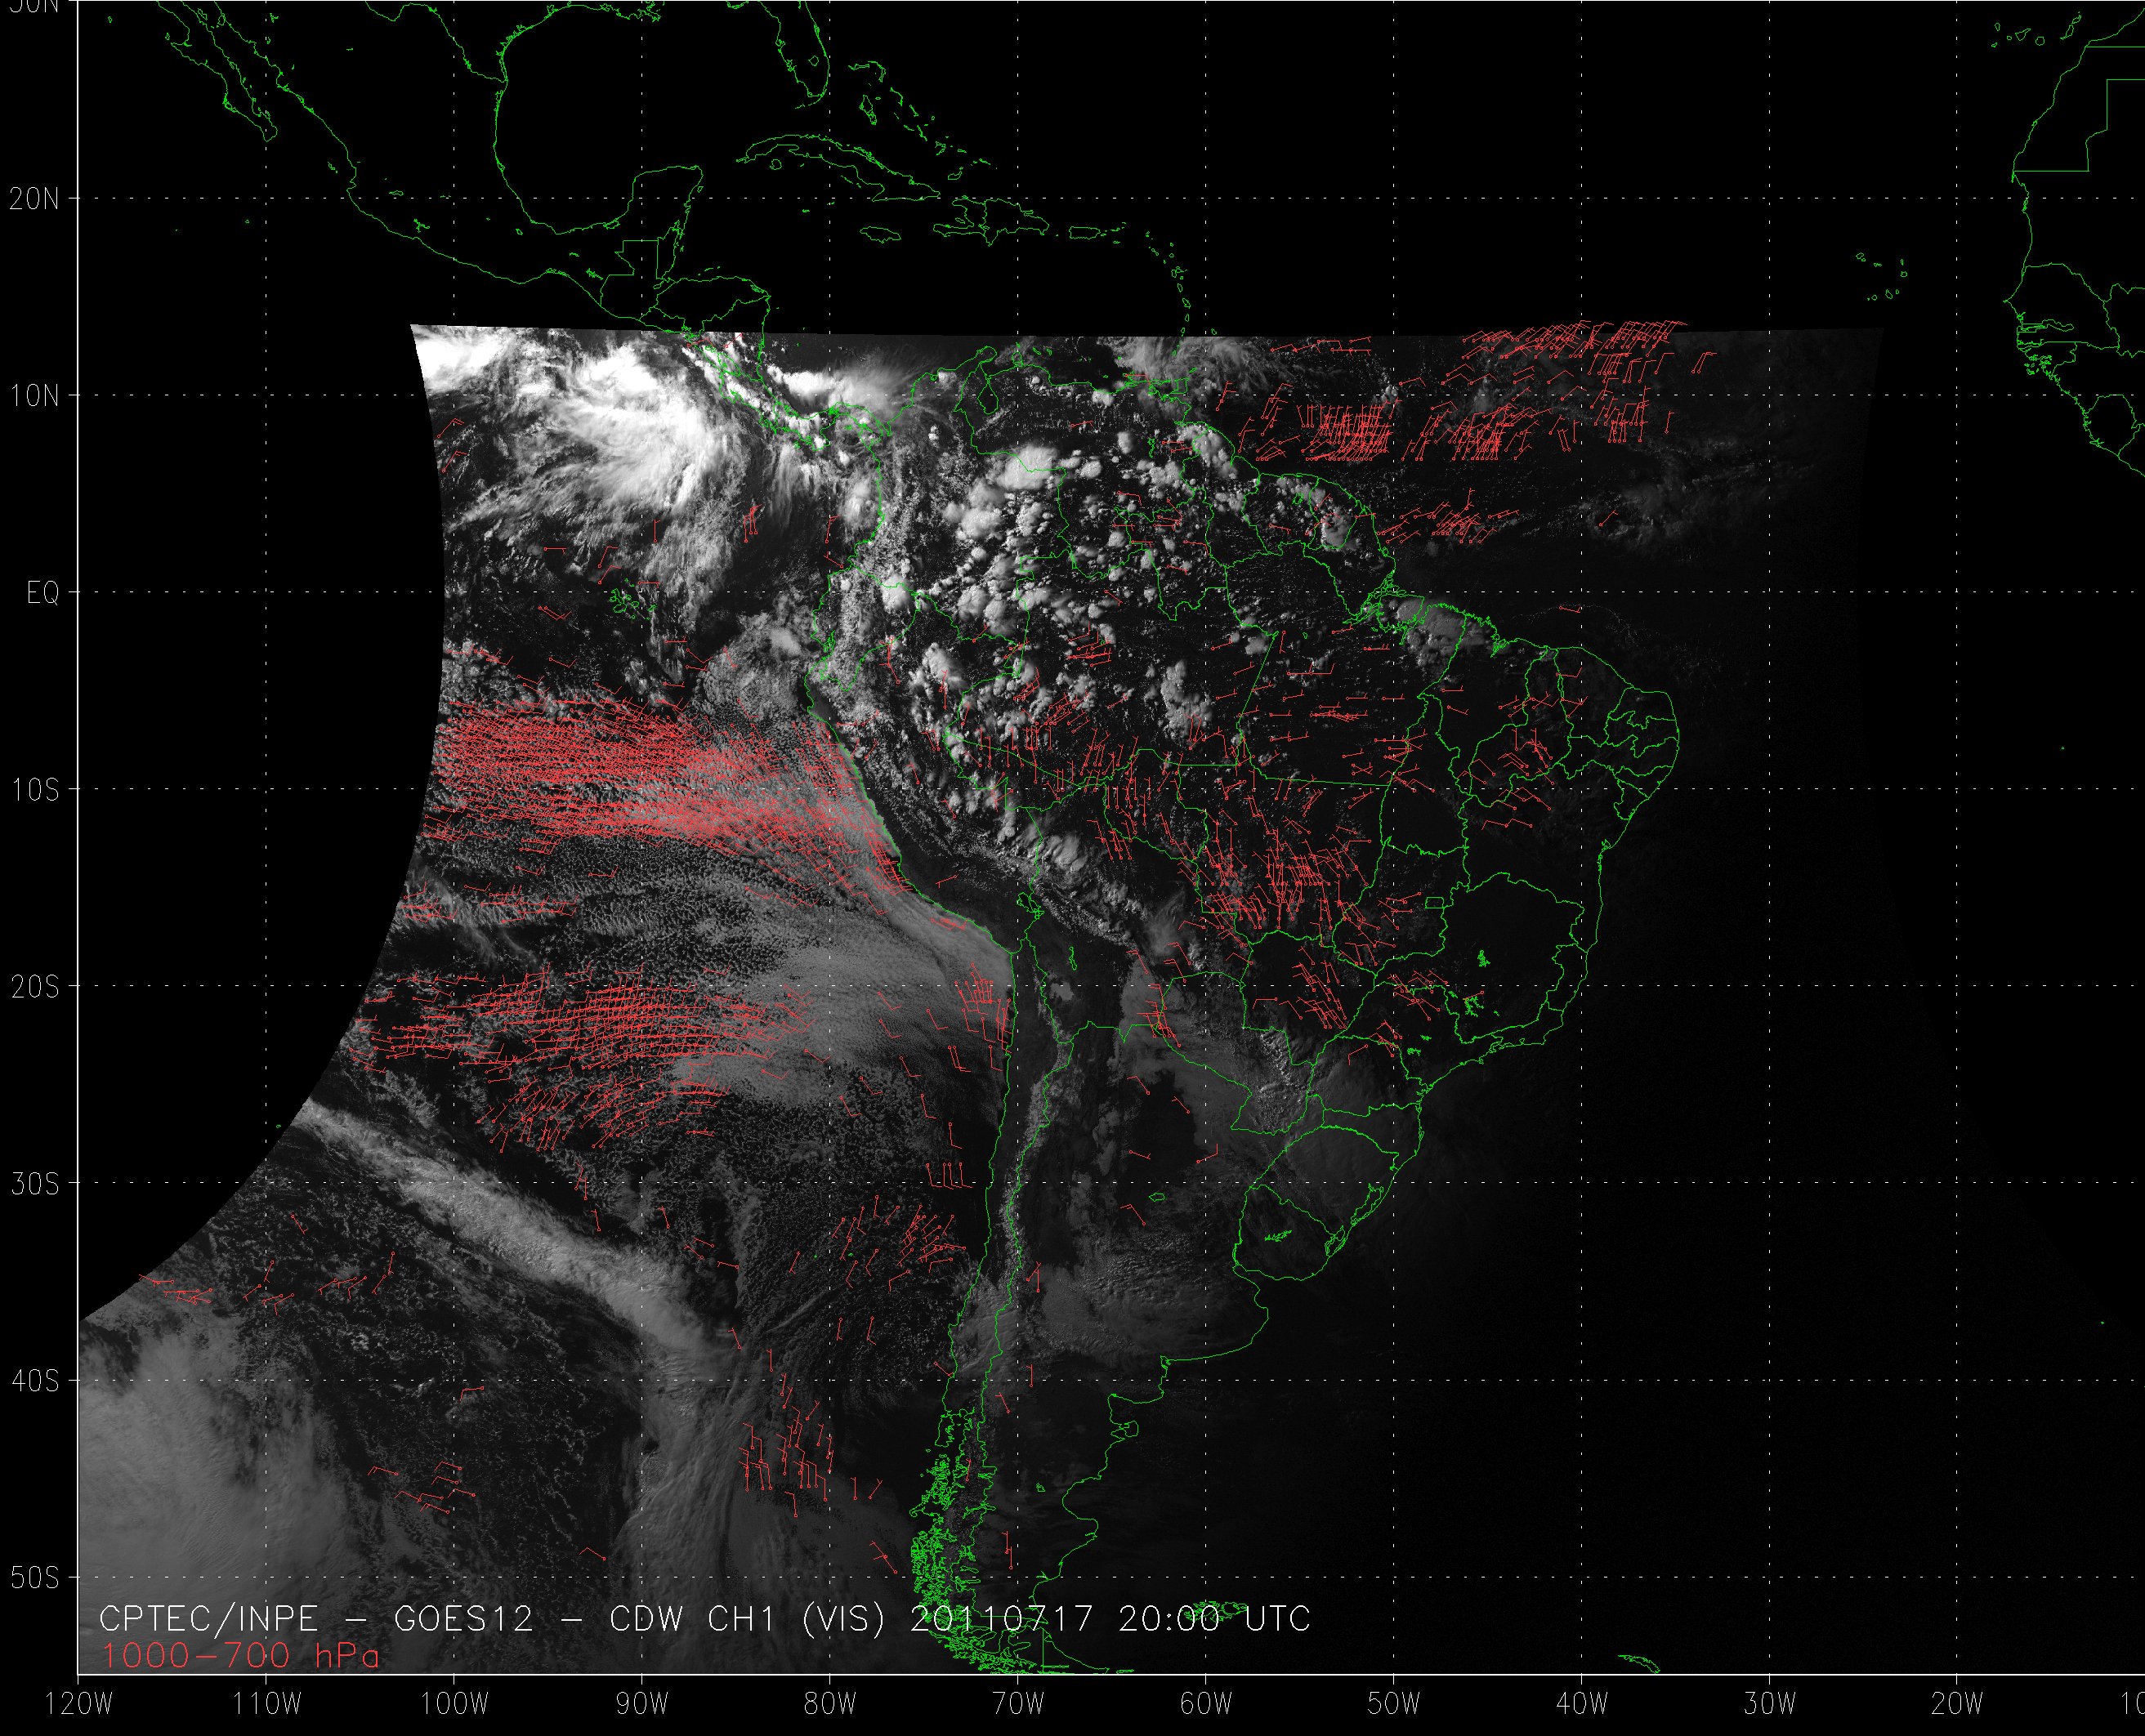Click the 80W longitude label

[830, 1703]
